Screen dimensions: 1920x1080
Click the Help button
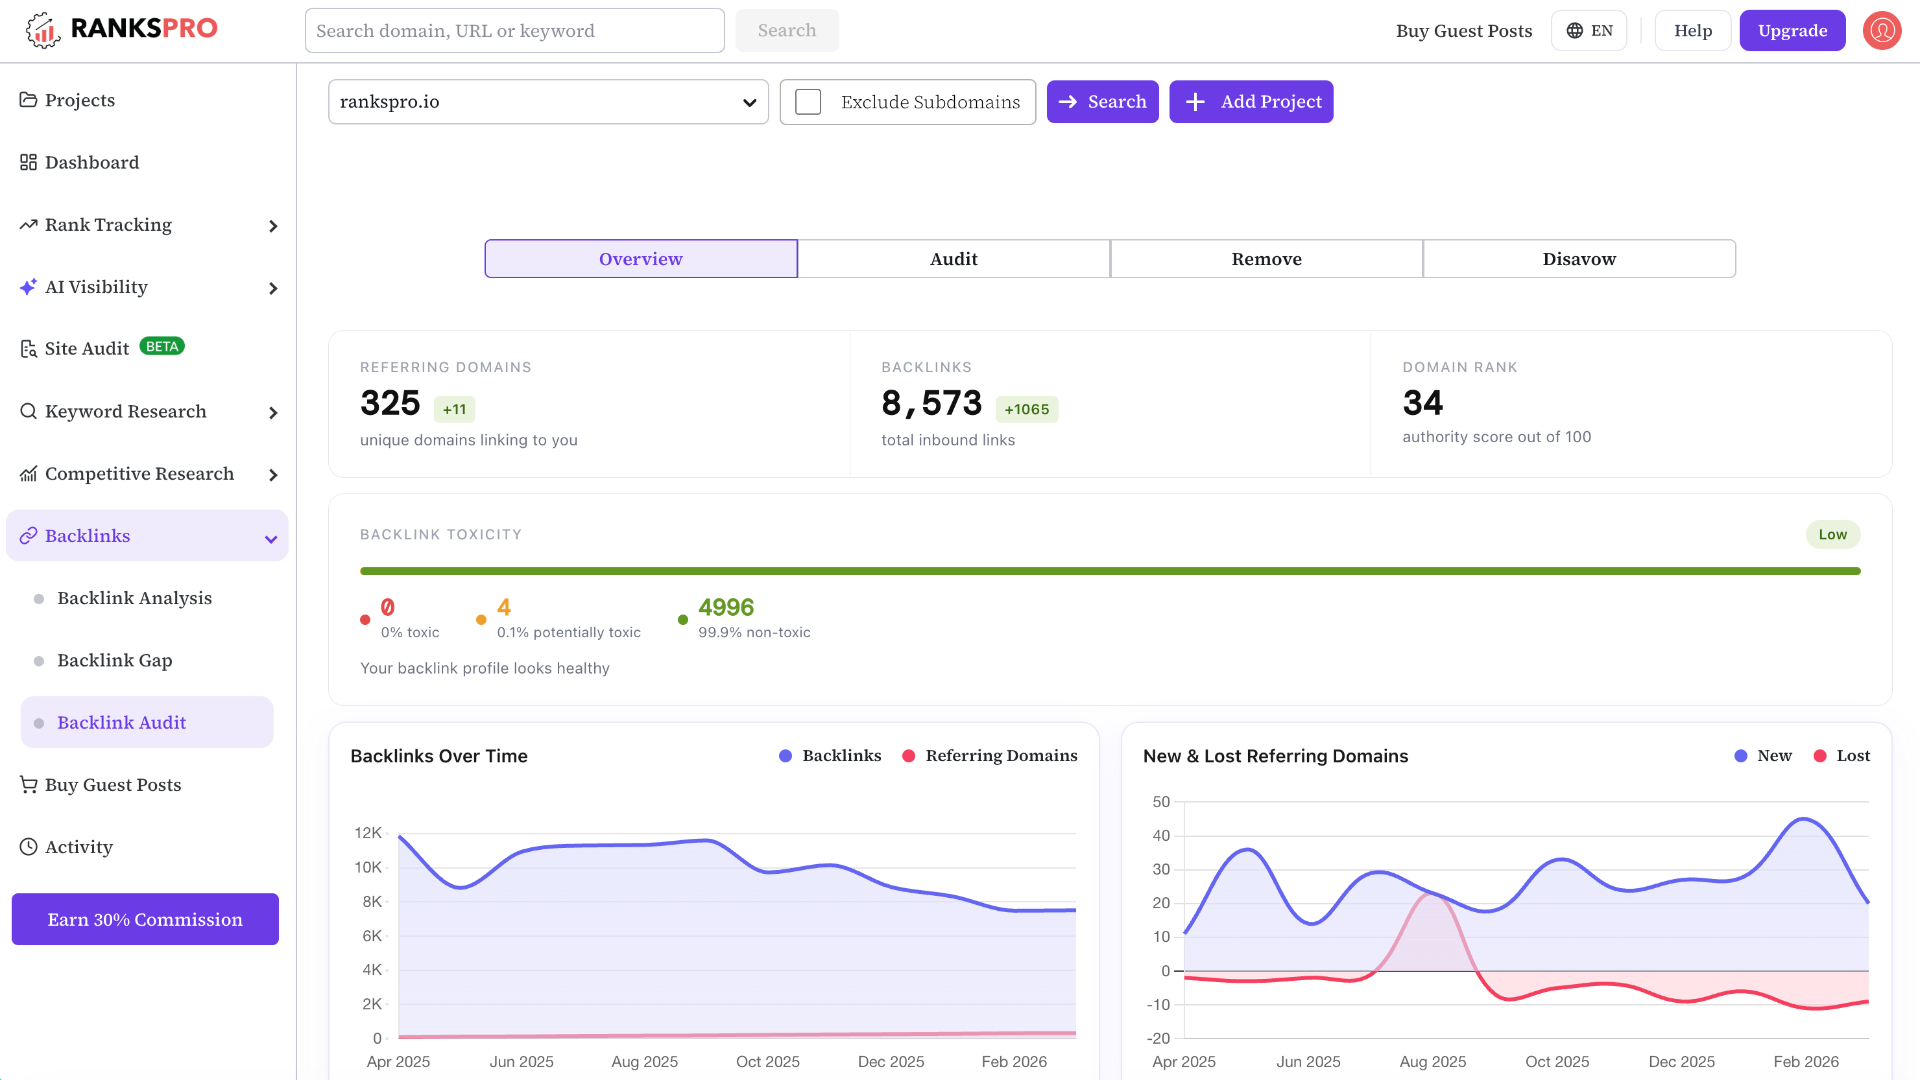[x=1693, y=31]
